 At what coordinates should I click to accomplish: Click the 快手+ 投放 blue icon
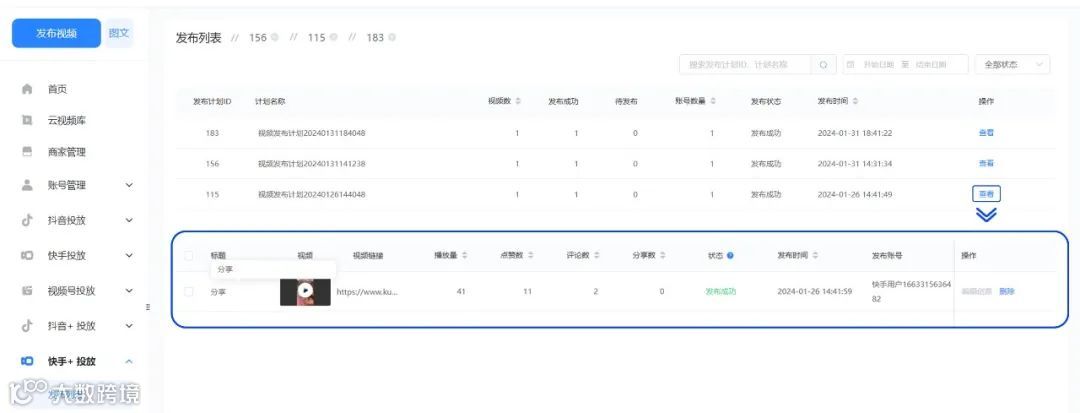27,361
